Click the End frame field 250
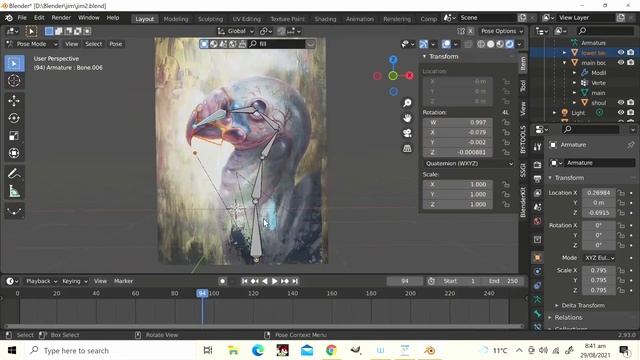 (x=504, y=281)
